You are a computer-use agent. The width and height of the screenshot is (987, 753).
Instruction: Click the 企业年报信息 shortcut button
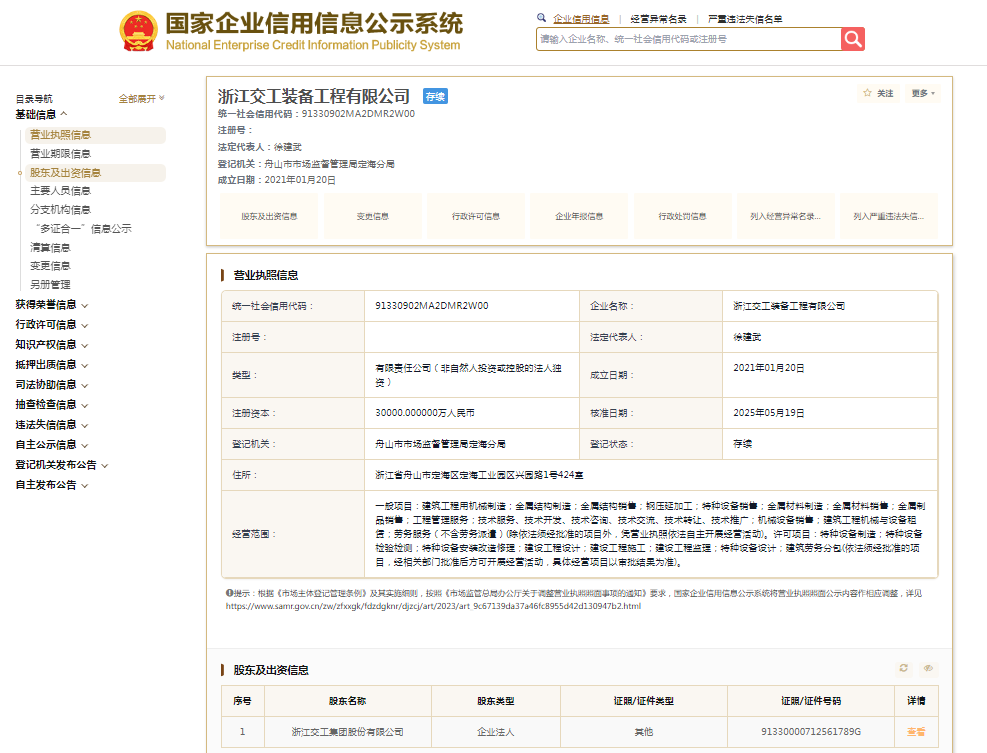[580, 216]
